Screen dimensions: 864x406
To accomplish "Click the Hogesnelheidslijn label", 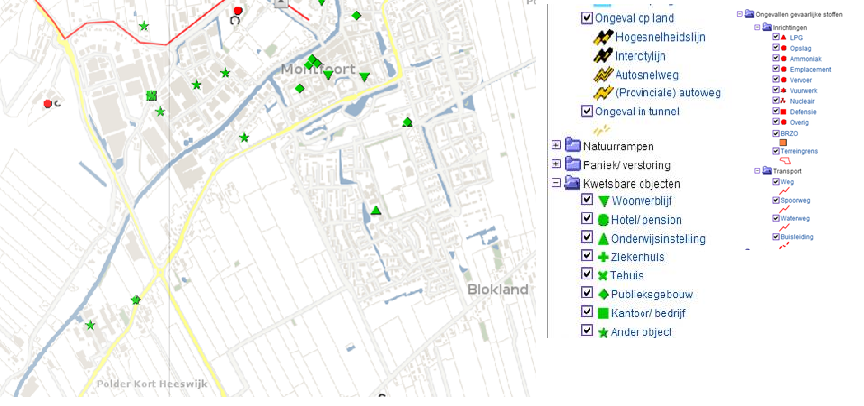I will (660, 37).
